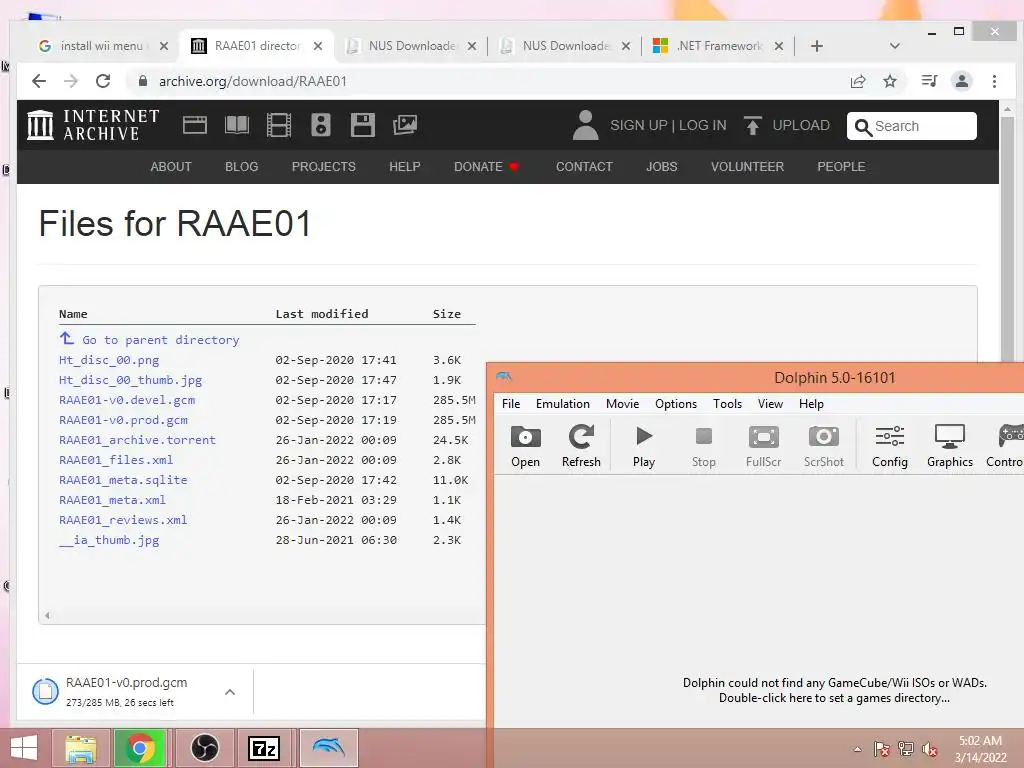The image size is (1024, 768).
Task: Open Chrome three-dot menu
Action: tap(994, 81)
